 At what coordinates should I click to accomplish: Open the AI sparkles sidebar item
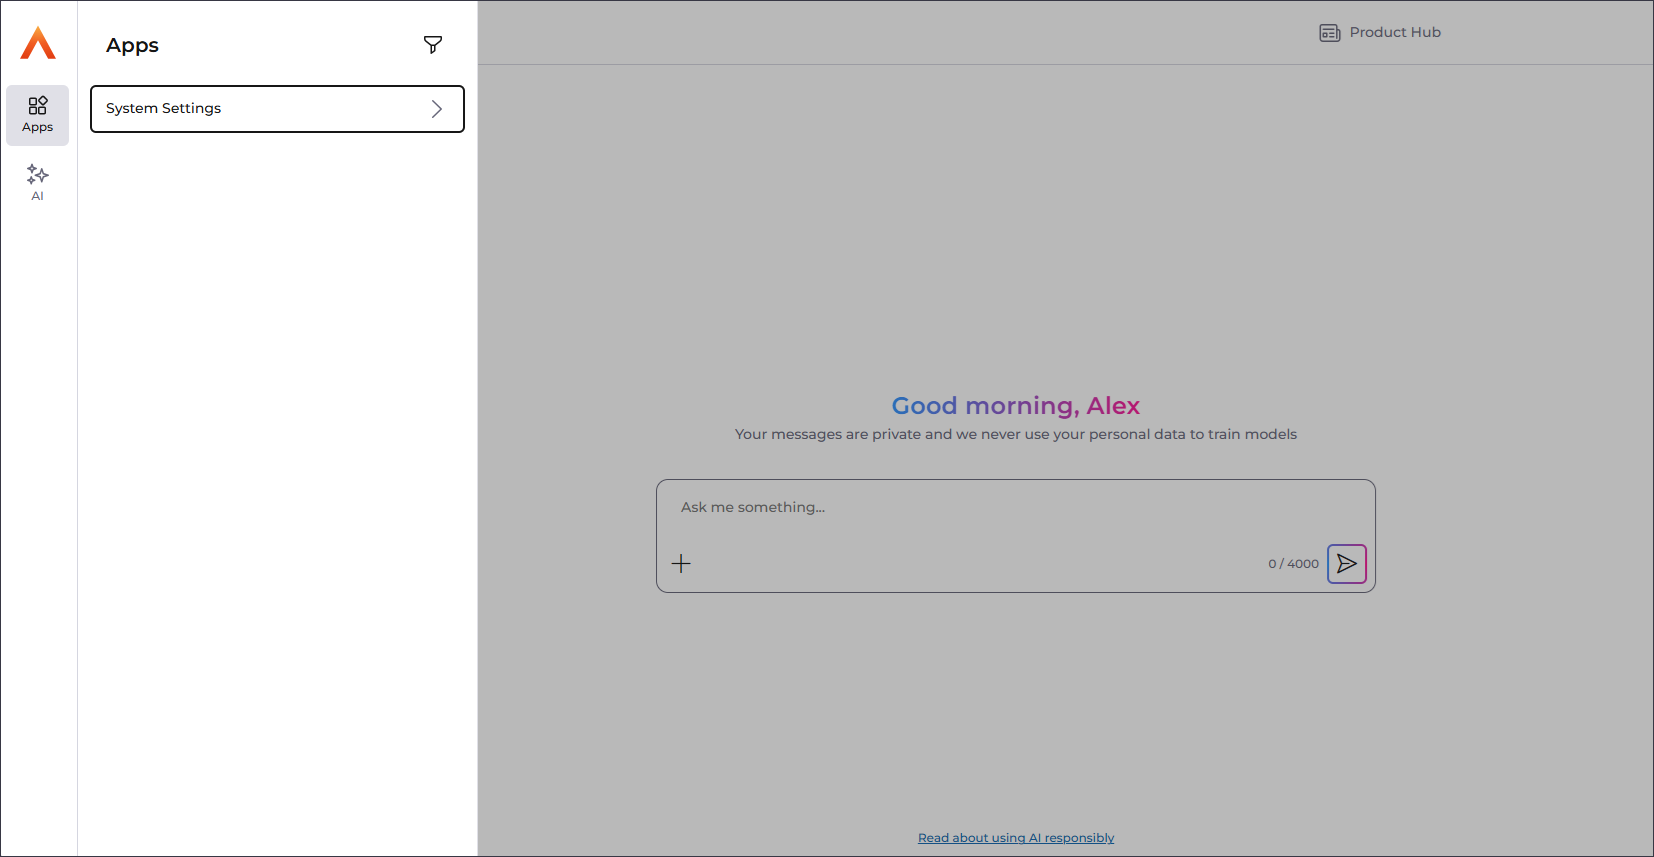point(38,183)
